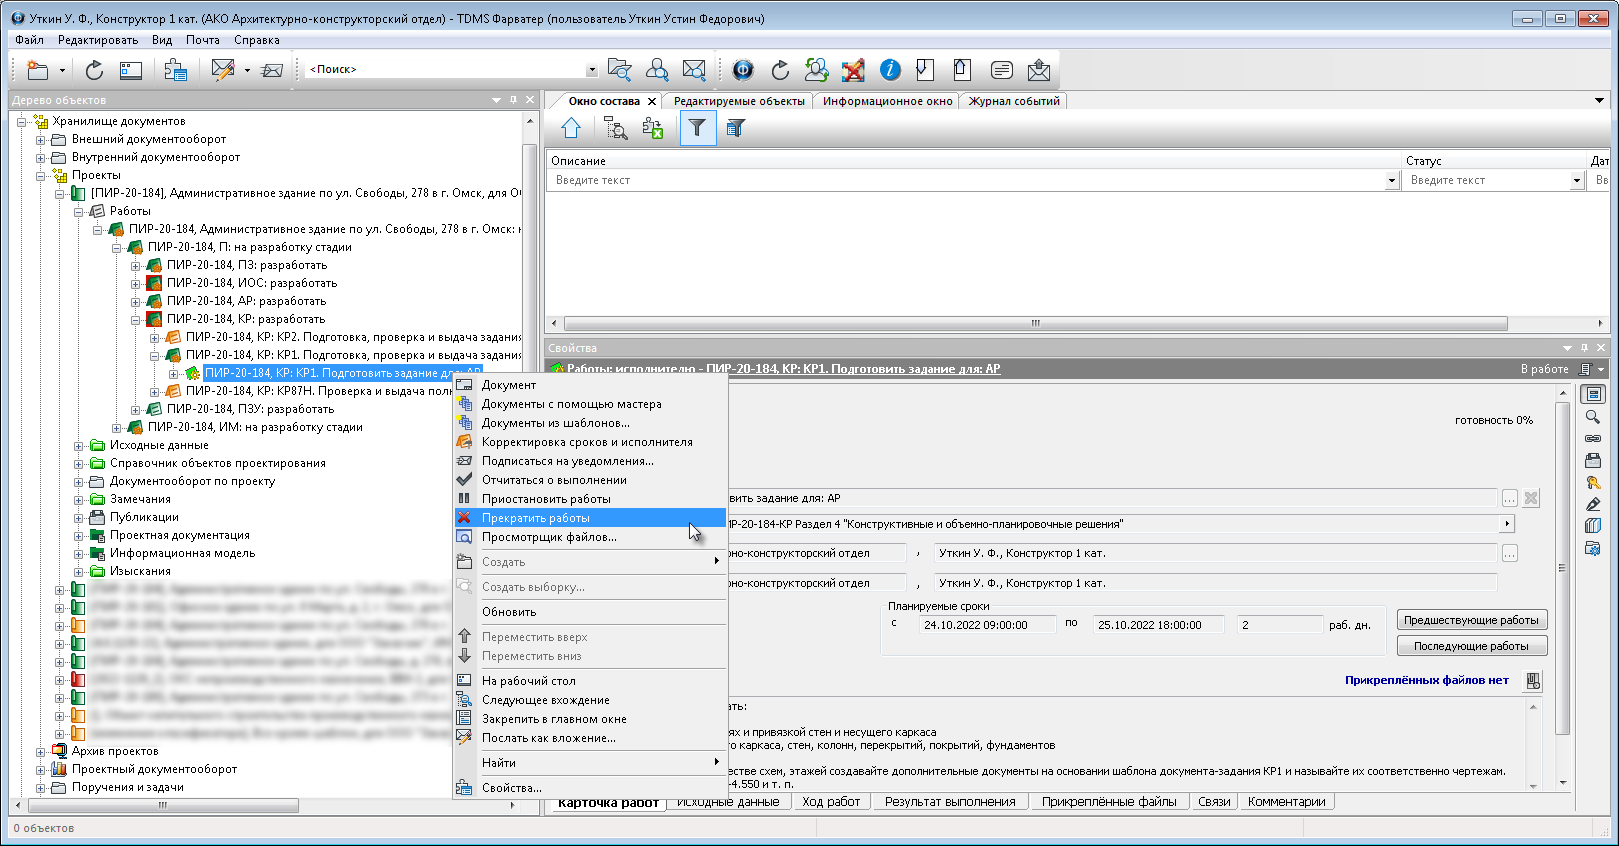The width and height of the screenshot is (1619, 846).
Task: Choose Прекратить работы in the context menu
Action: point(536,518)
